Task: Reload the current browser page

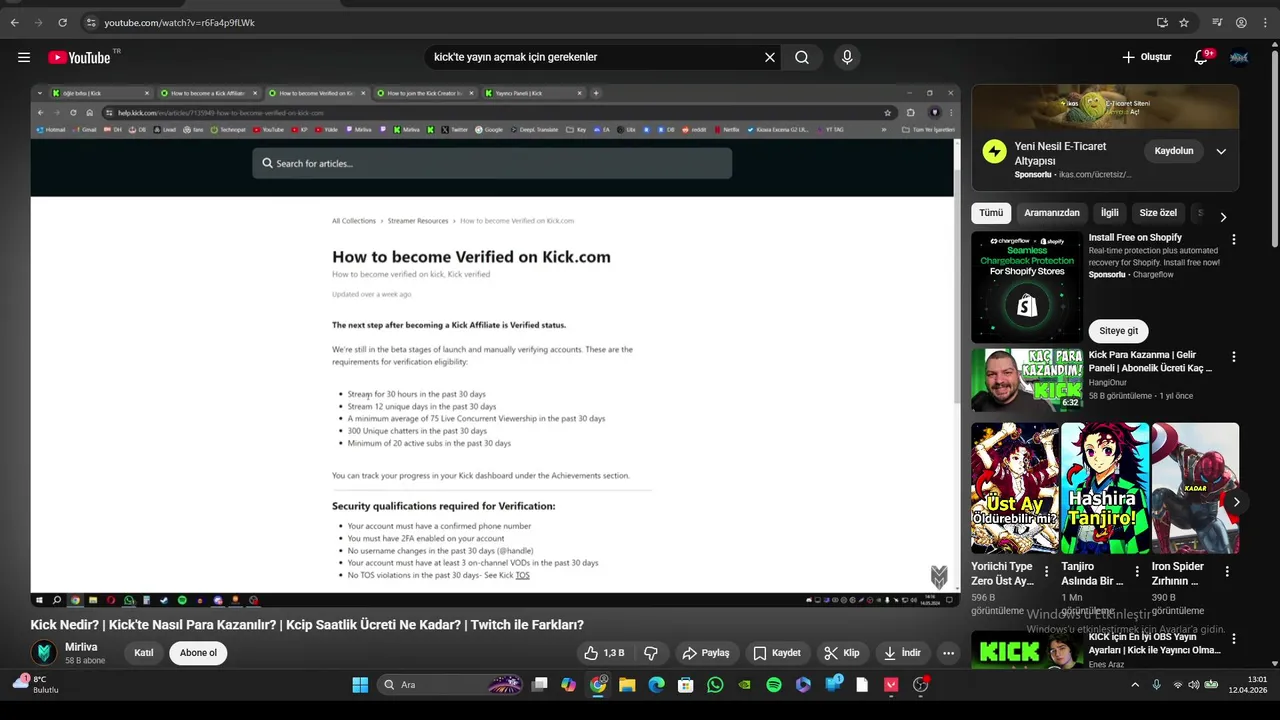Action: click(x=62, y=22)
